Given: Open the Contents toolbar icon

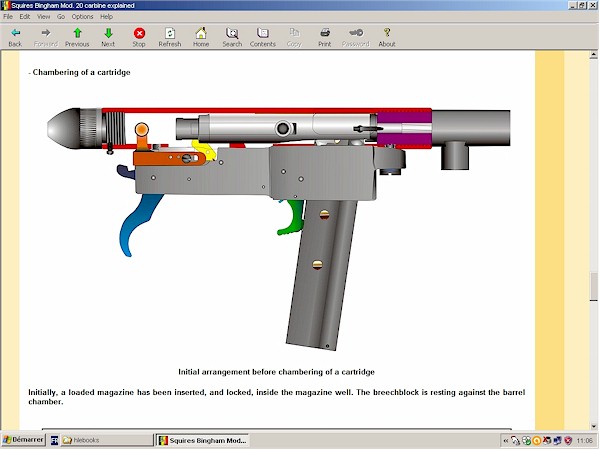Looking at the screenshot, I should 262,33.
